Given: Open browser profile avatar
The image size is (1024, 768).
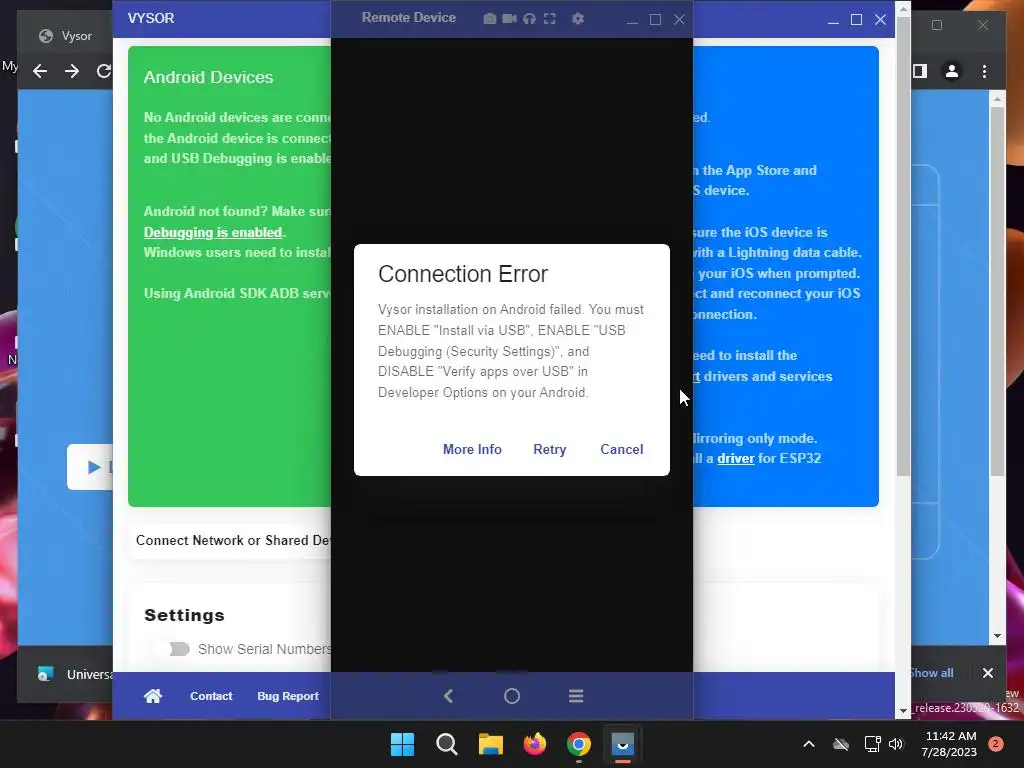Looking at the screenshot, I should (x=952, y=71).
